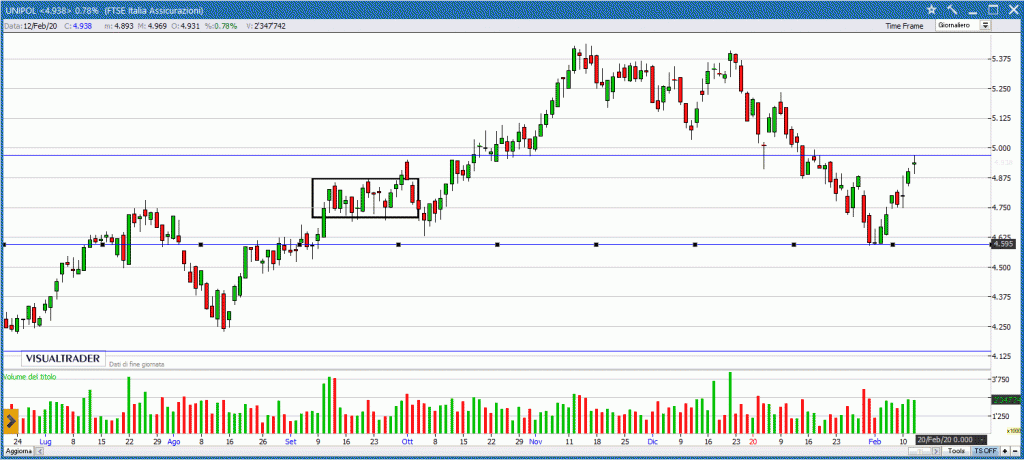
Task: Click the favorites star icon in title bar
Action: point(931,10)
